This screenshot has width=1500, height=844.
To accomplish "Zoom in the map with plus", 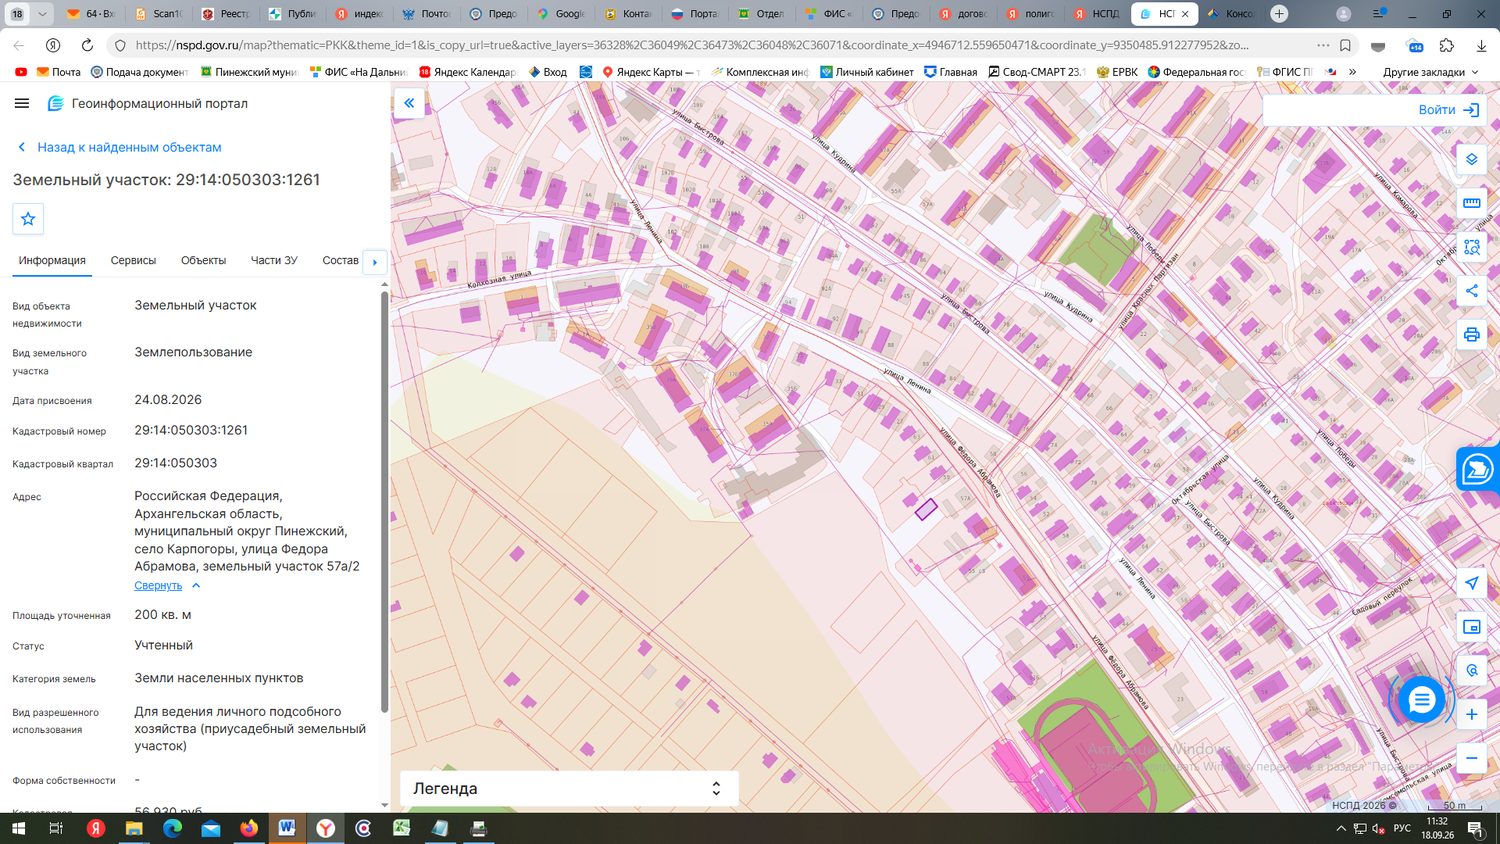I will point(1471,714).
